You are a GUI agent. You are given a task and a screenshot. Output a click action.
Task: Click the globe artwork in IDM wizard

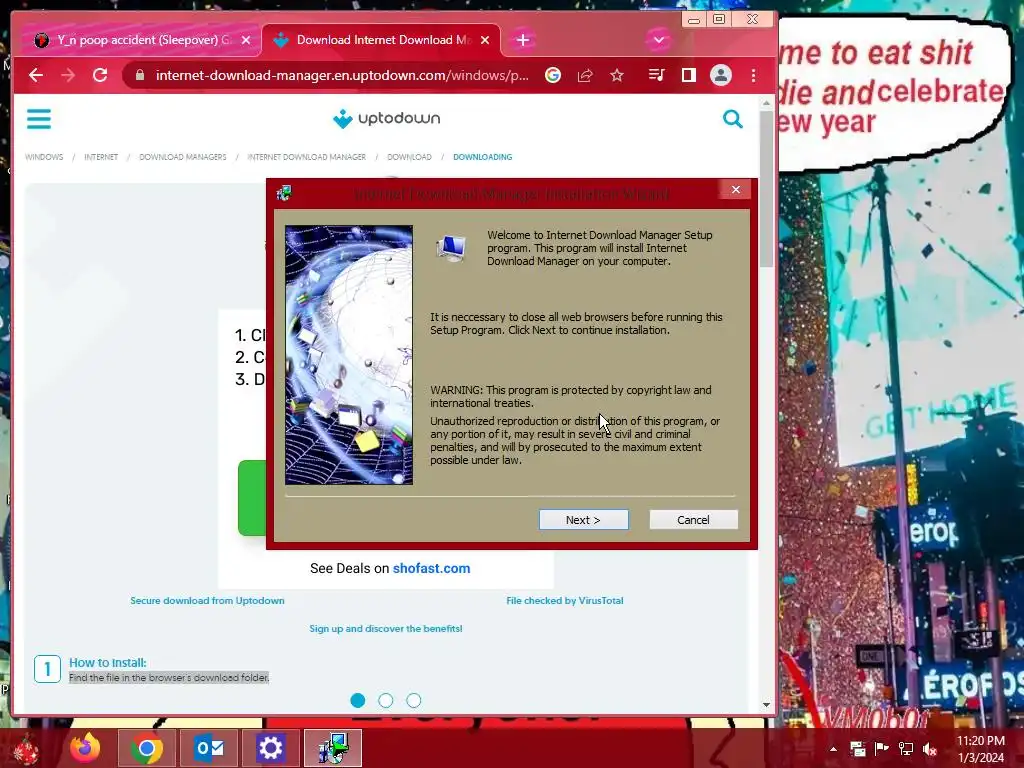(x=349, y=355)
